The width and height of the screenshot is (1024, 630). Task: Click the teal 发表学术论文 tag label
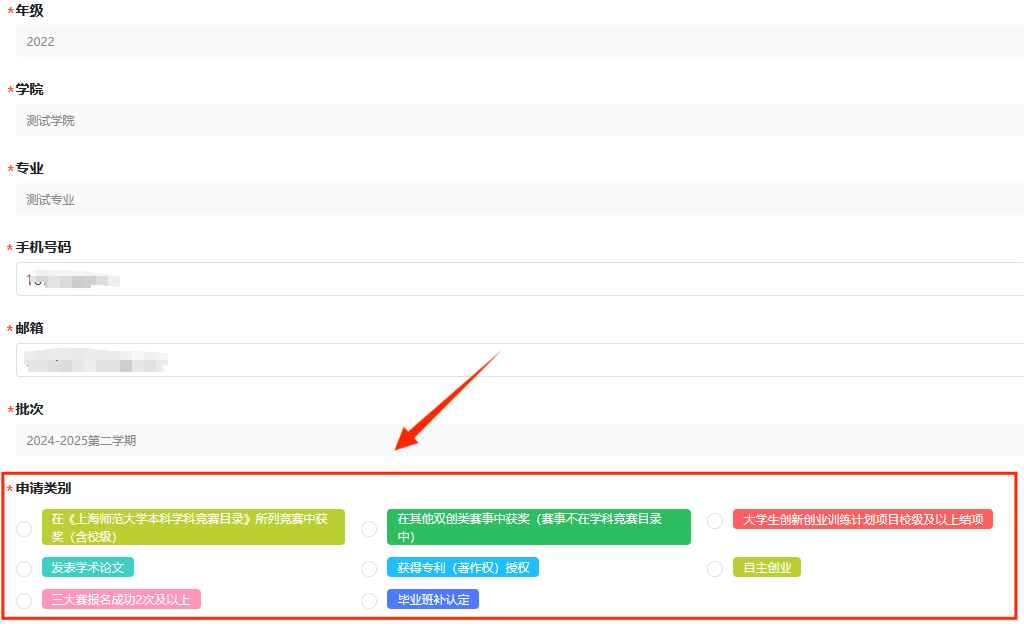(x=88, y=567)
